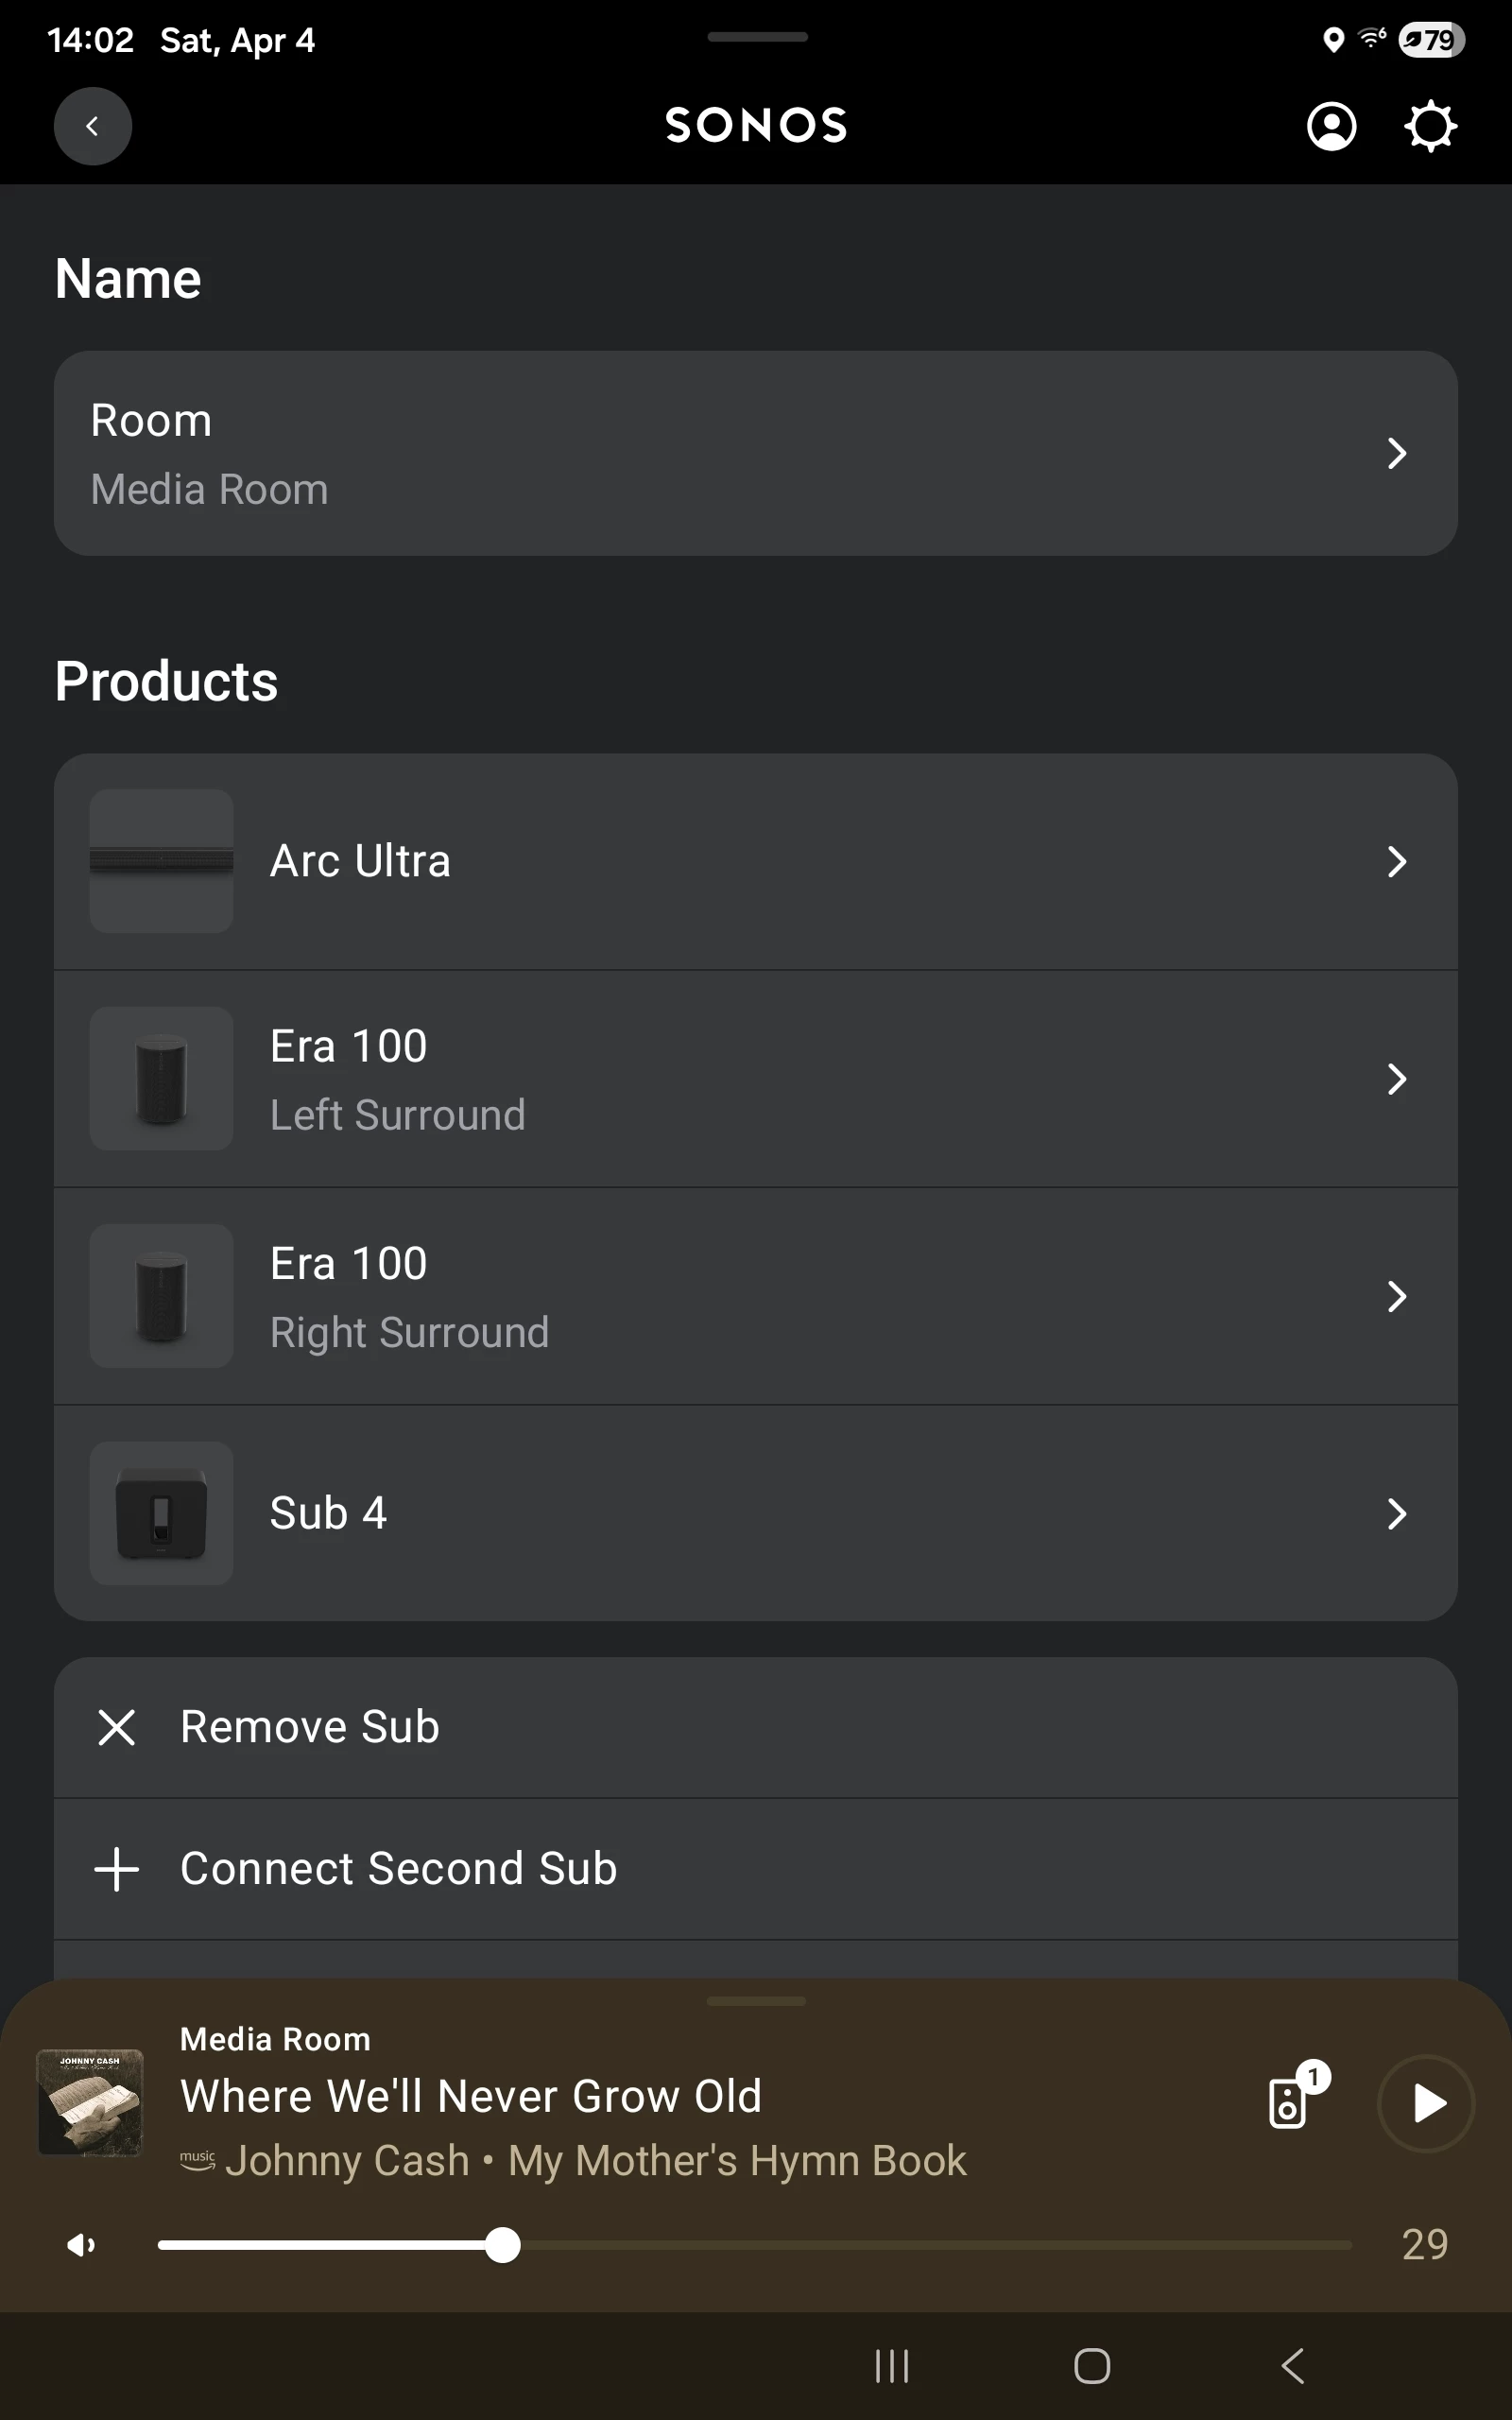Open the account profile icon

[x=1331, y=126]
